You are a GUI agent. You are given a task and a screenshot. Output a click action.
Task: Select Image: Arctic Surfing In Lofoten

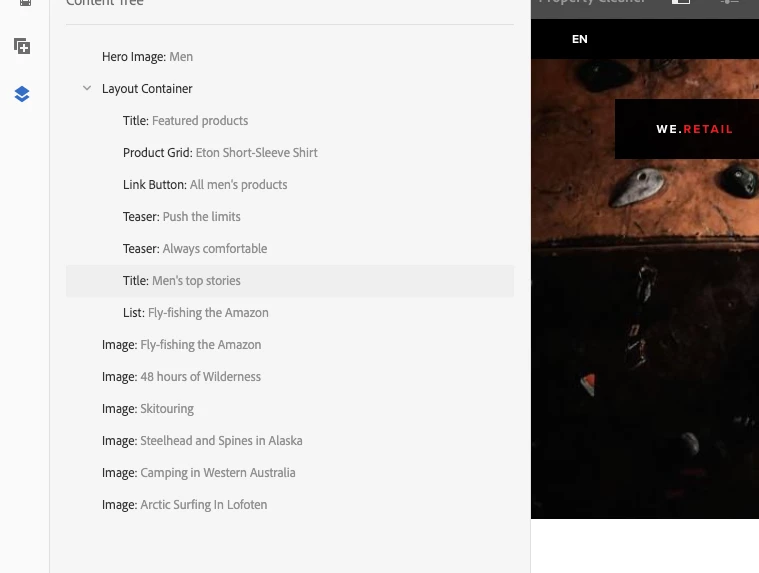(289, 504)
